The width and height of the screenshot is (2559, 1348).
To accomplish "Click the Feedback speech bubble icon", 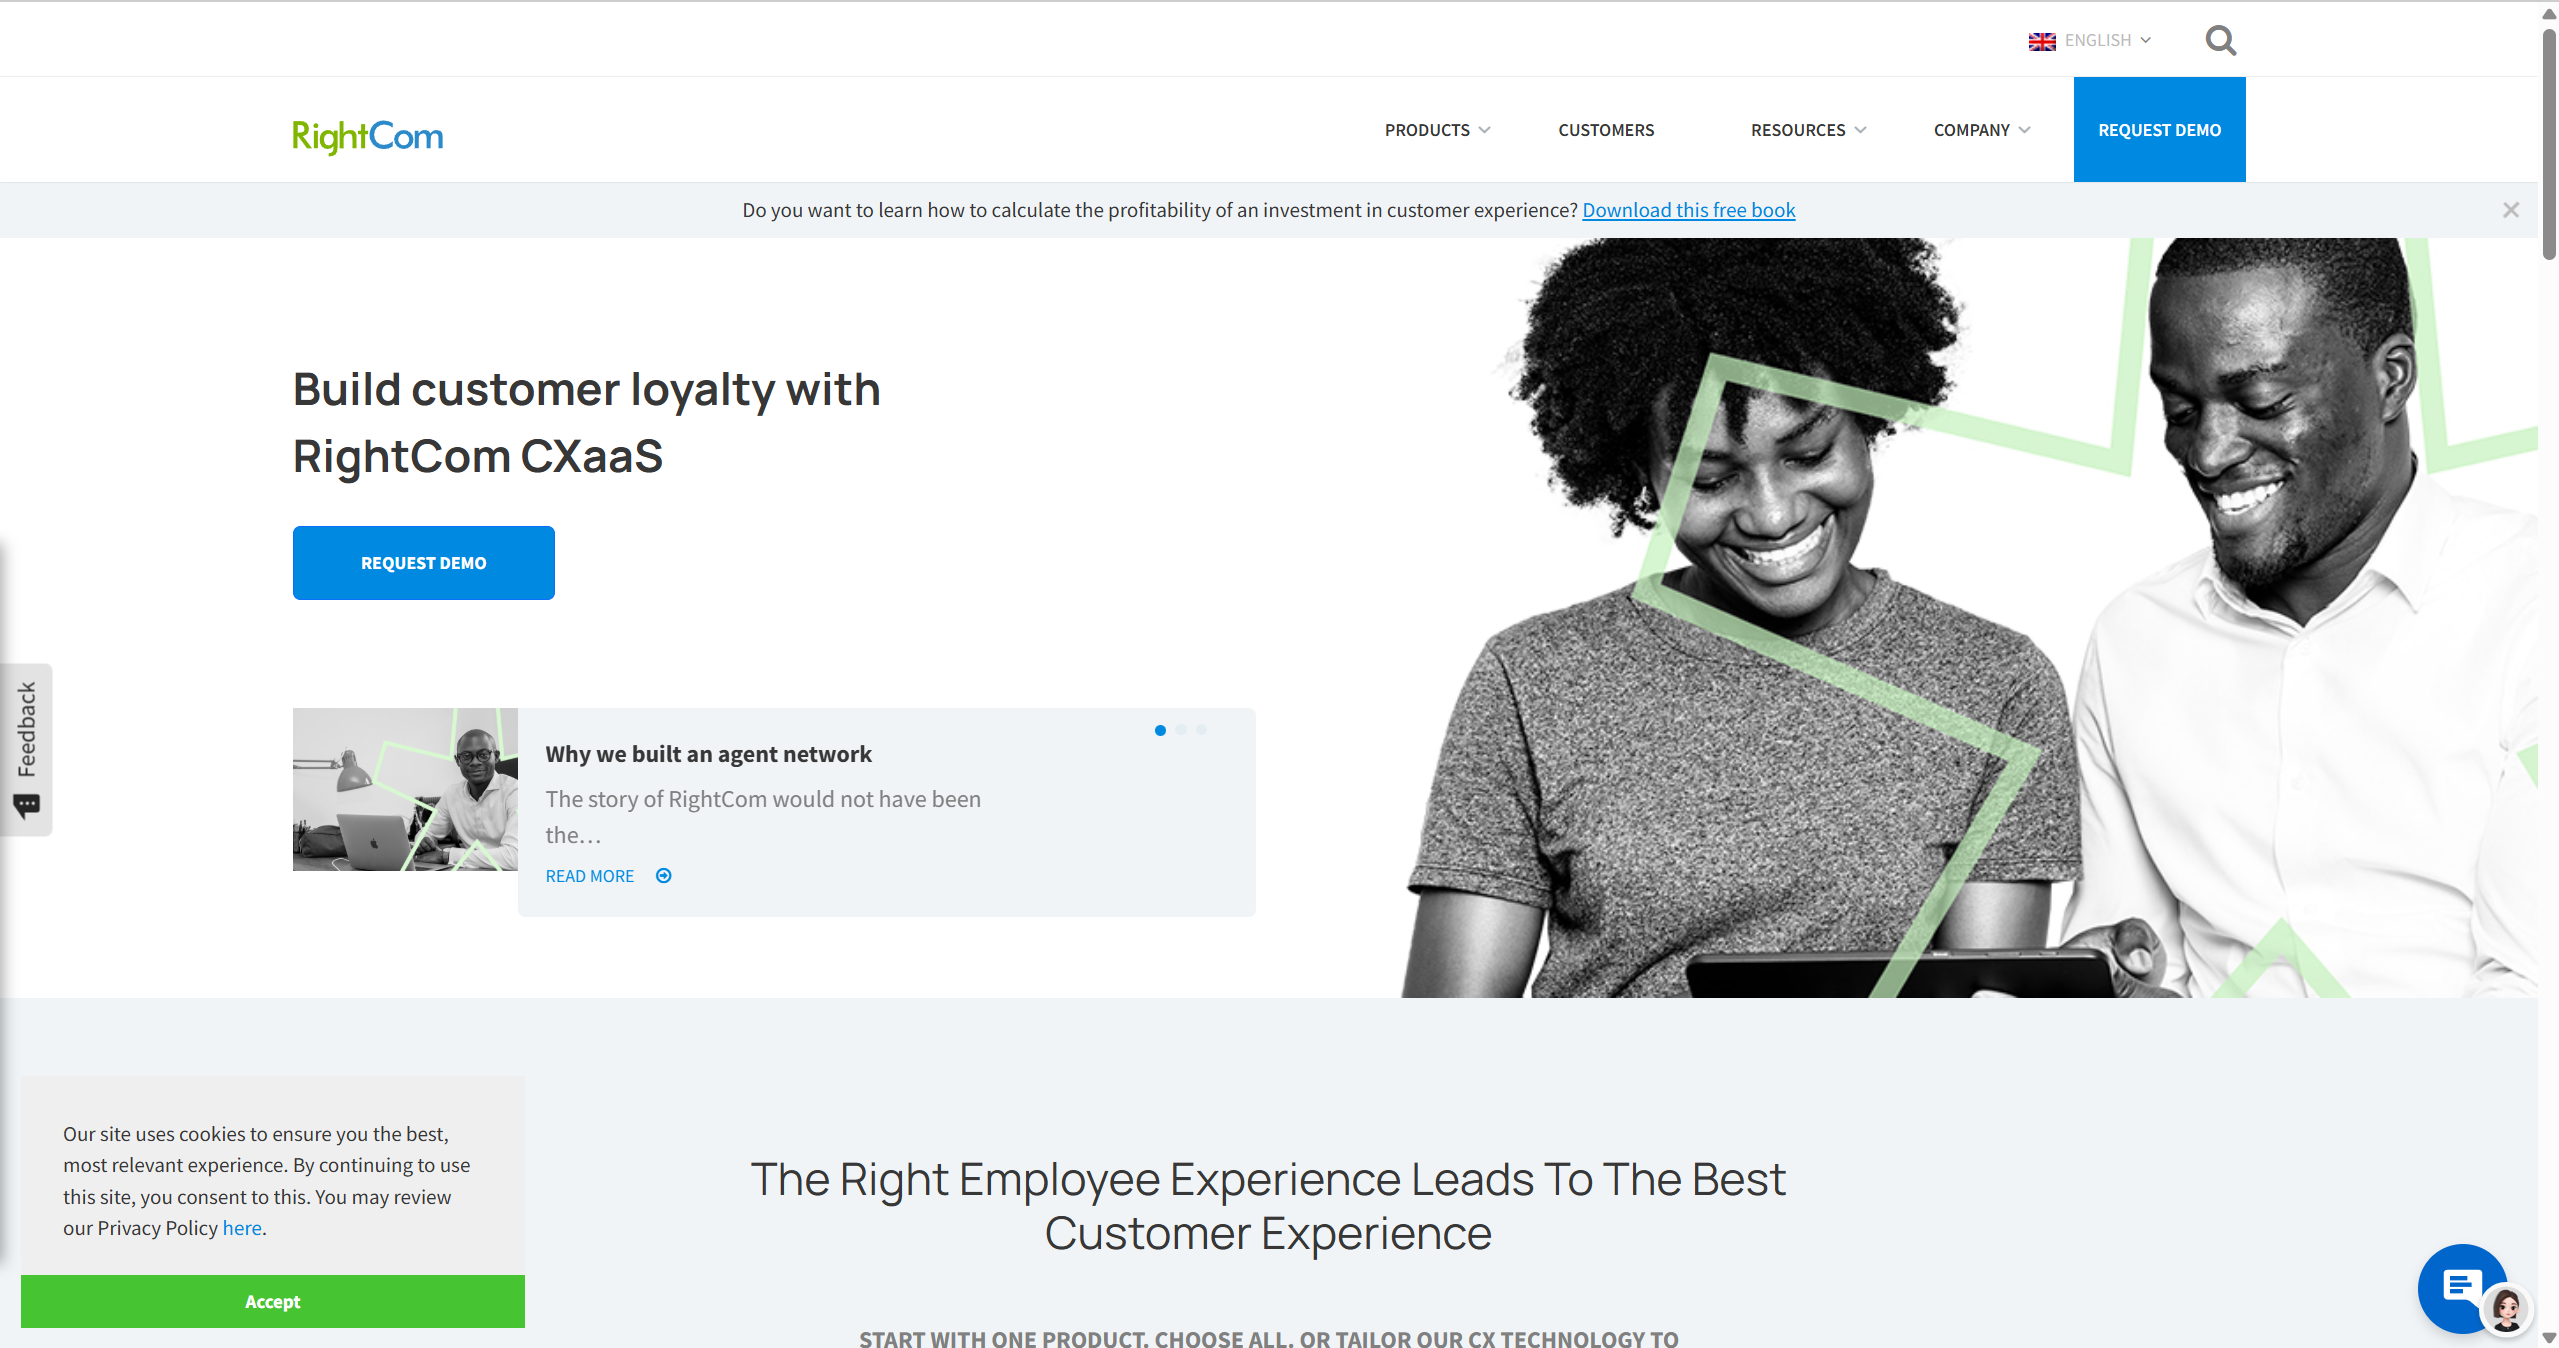I will tap(27, 806).
